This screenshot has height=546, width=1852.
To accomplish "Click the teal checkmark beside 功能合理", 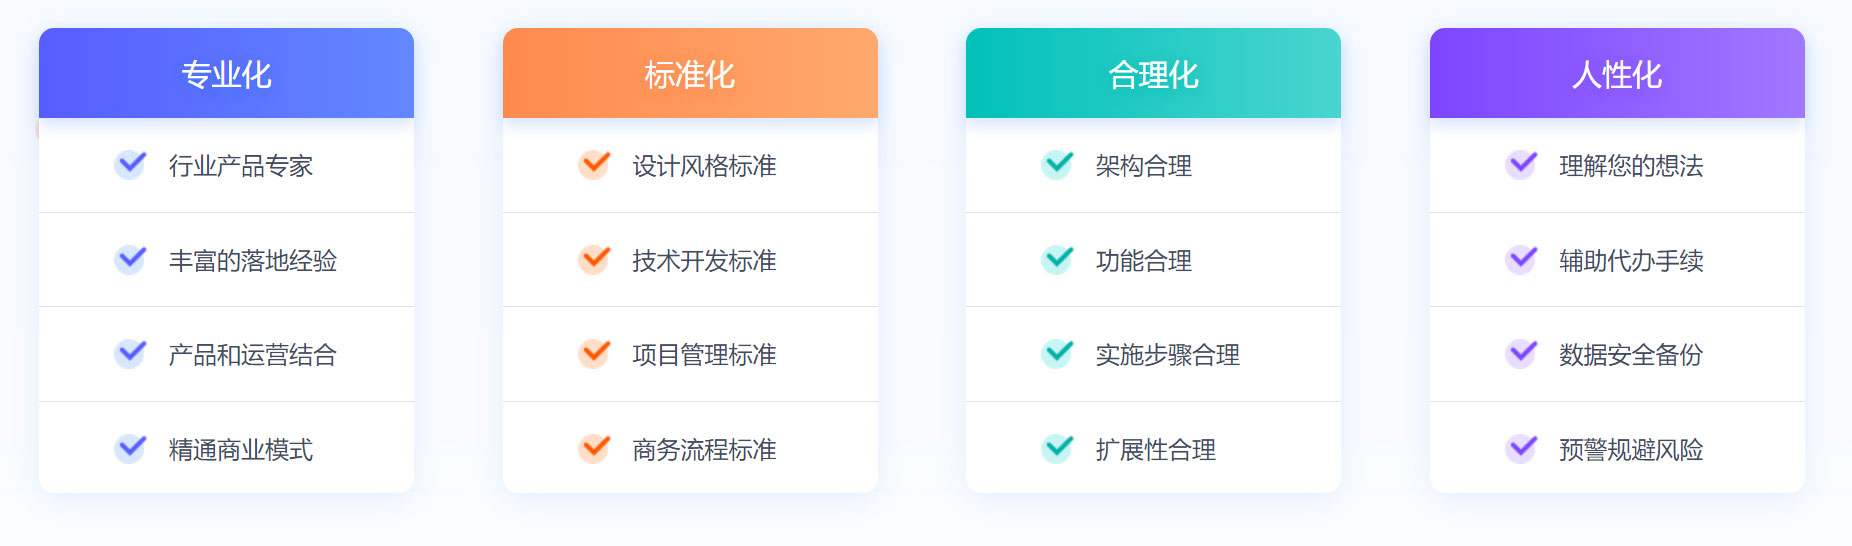I will (1057, 260).
